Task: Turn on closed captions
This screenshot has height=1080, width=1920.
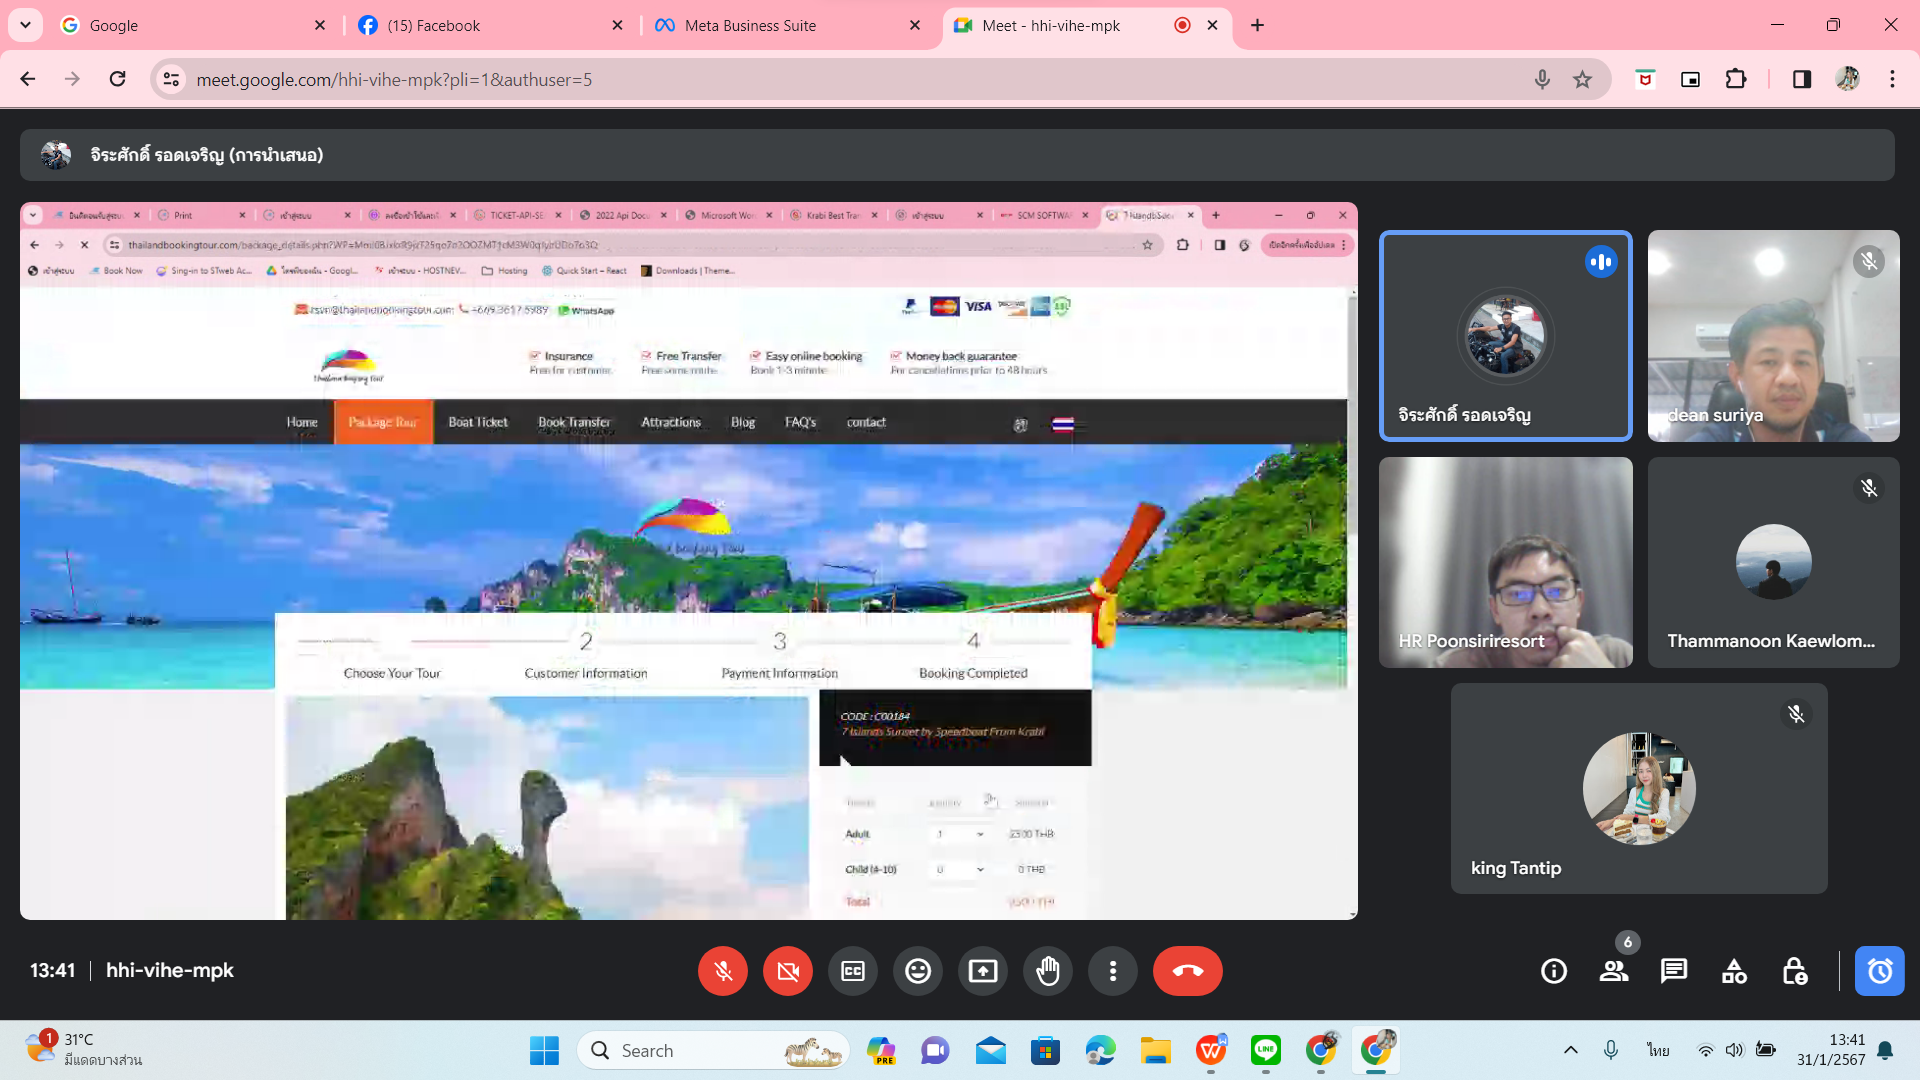Action: coord(853,971)
